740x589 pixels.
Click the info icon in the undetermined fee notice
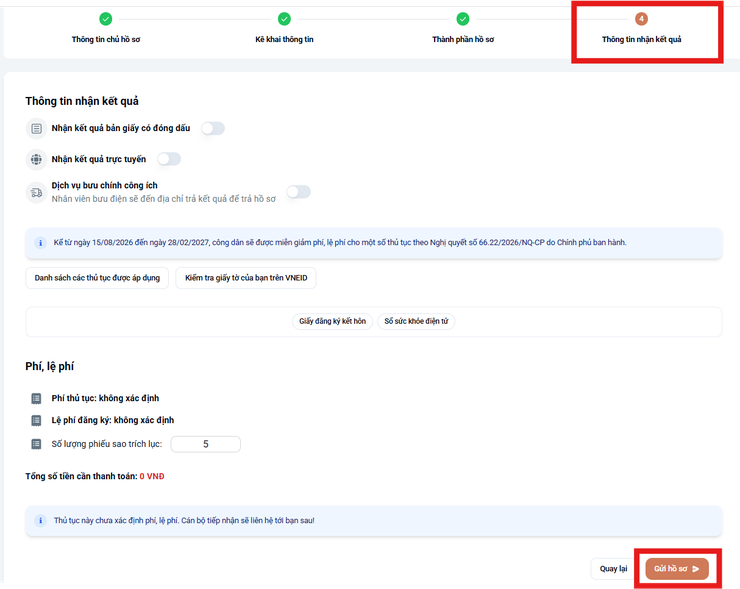40,521
